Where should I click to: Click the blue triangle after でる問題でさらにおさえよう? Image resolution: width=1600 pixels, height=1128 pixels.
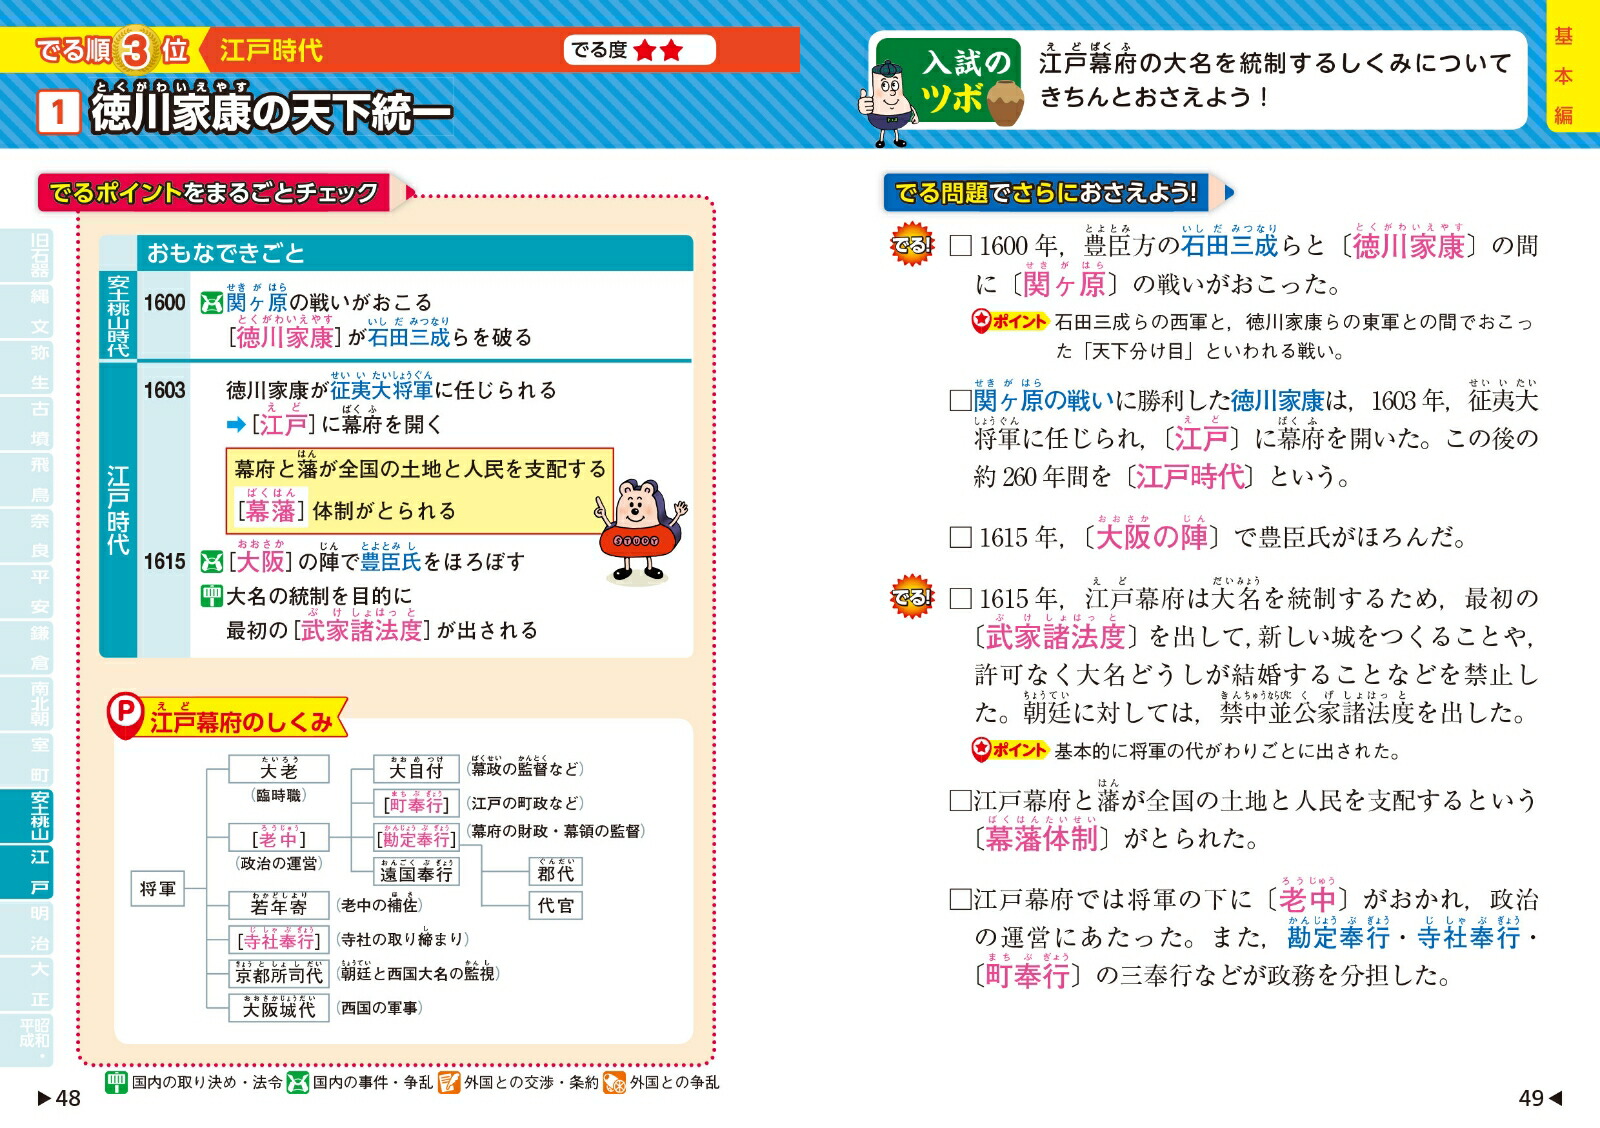pyautogui.click(x=1229, y=192)
